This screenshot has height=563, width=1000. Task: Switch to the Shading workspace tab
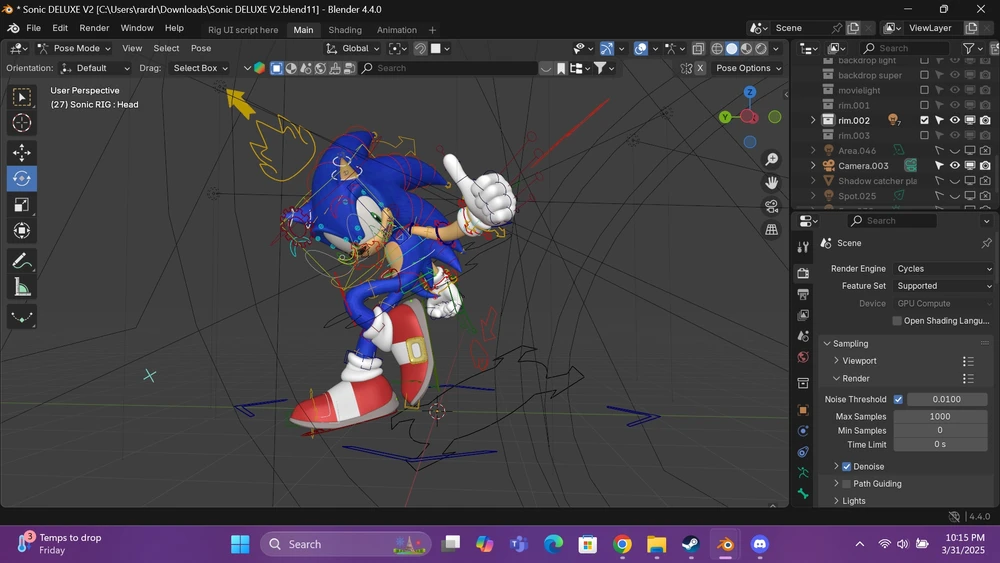click(345, 30)
